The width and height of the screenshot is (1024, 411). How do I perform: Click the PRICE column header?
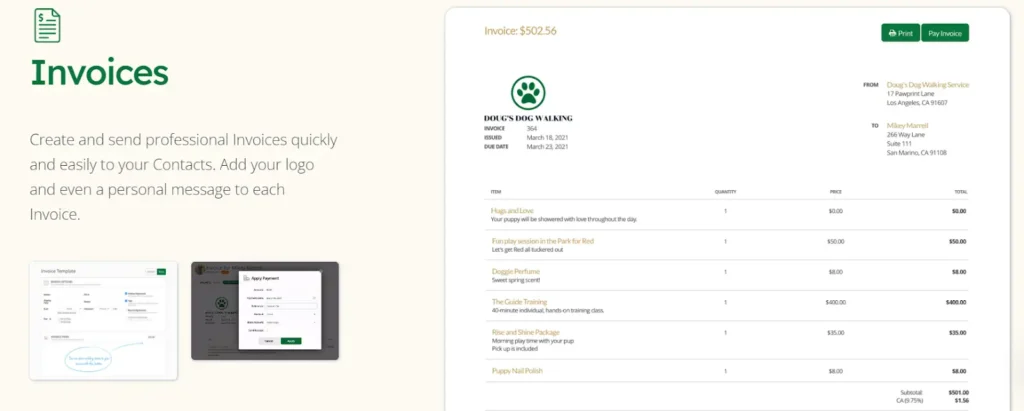(835, 190)
